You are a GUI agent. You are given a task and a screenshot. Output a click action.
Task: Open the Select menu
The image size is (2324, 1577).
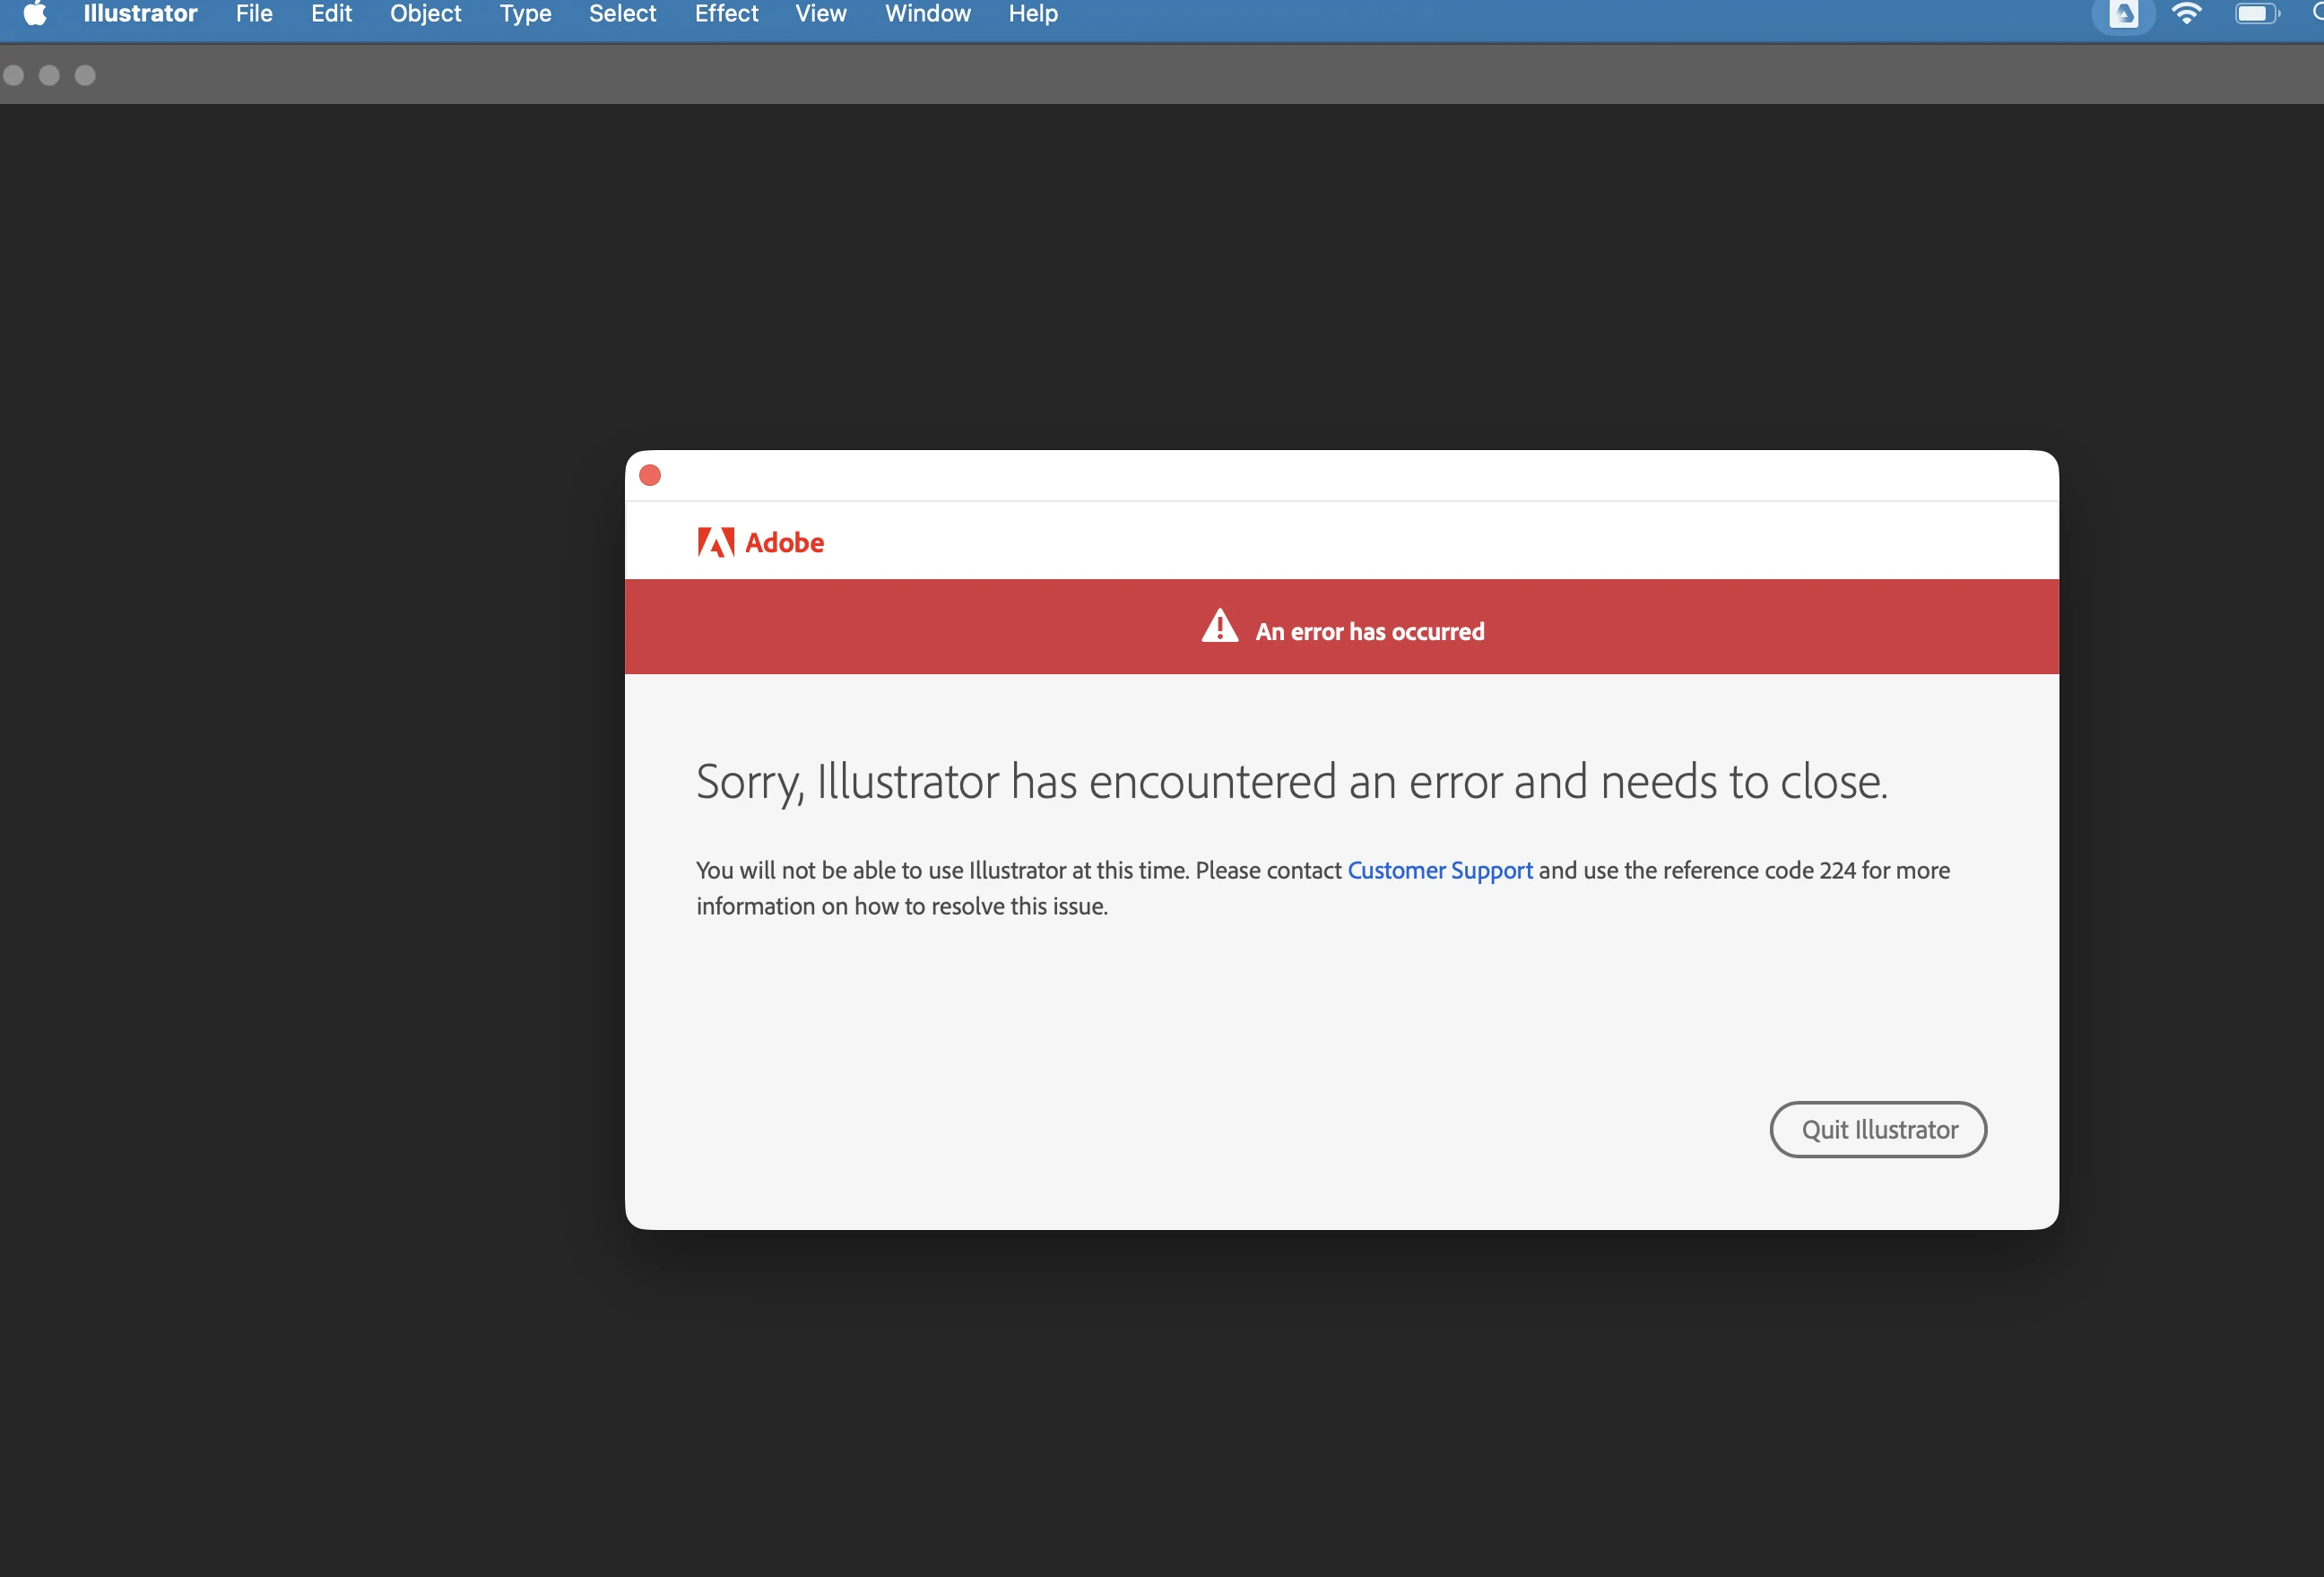click(x=622, y=14)
